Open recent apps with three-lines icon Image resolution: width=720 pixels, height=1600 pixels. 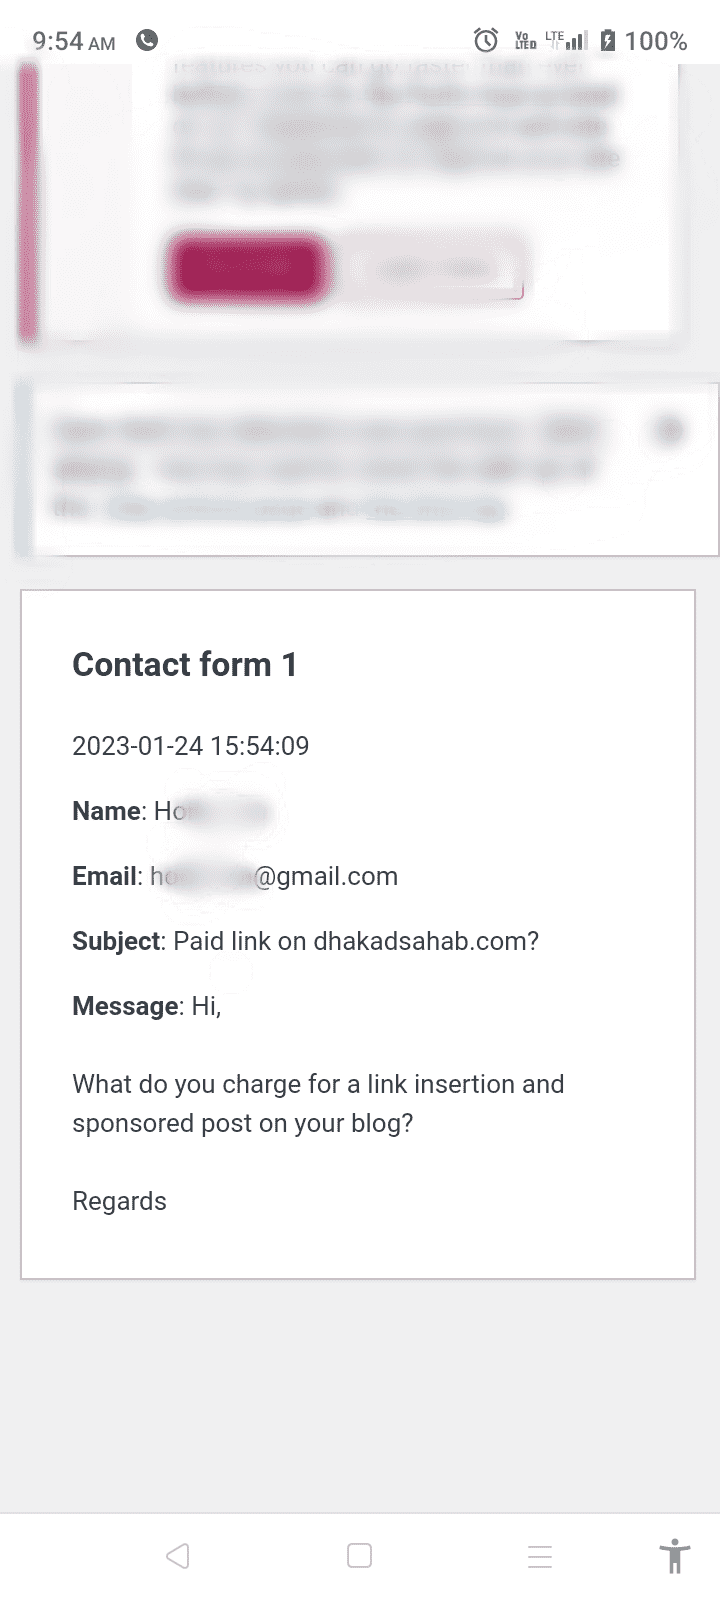point(540,1556)
